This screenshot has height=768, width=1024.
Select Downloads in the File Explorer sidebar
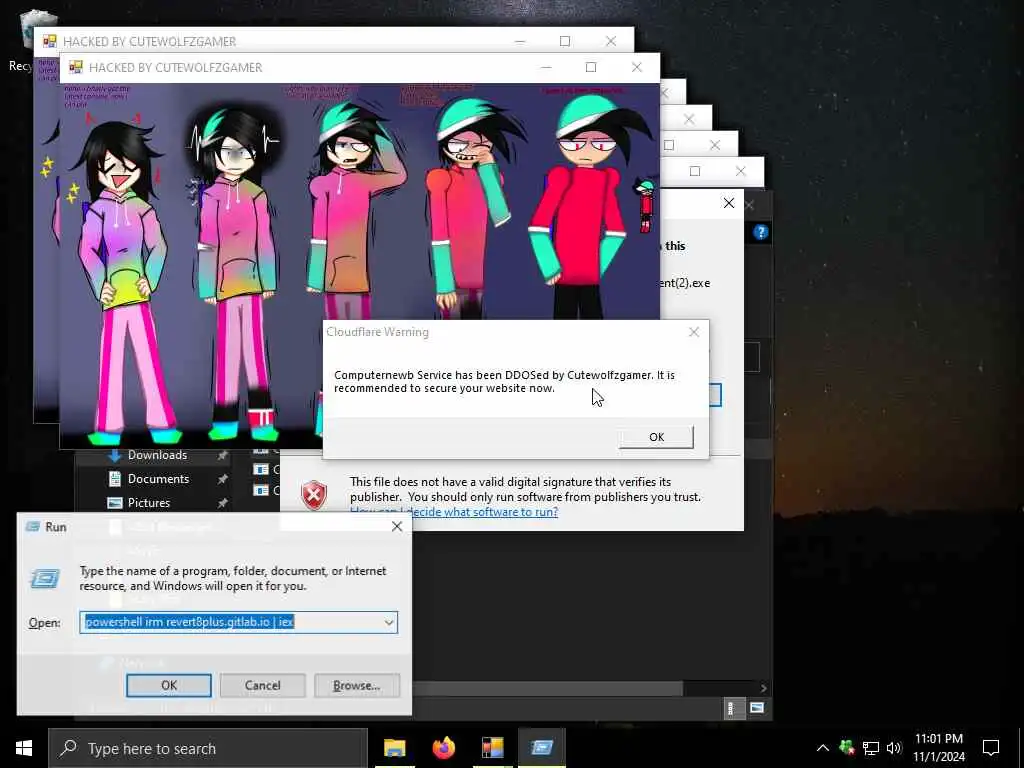click(157, 455)
